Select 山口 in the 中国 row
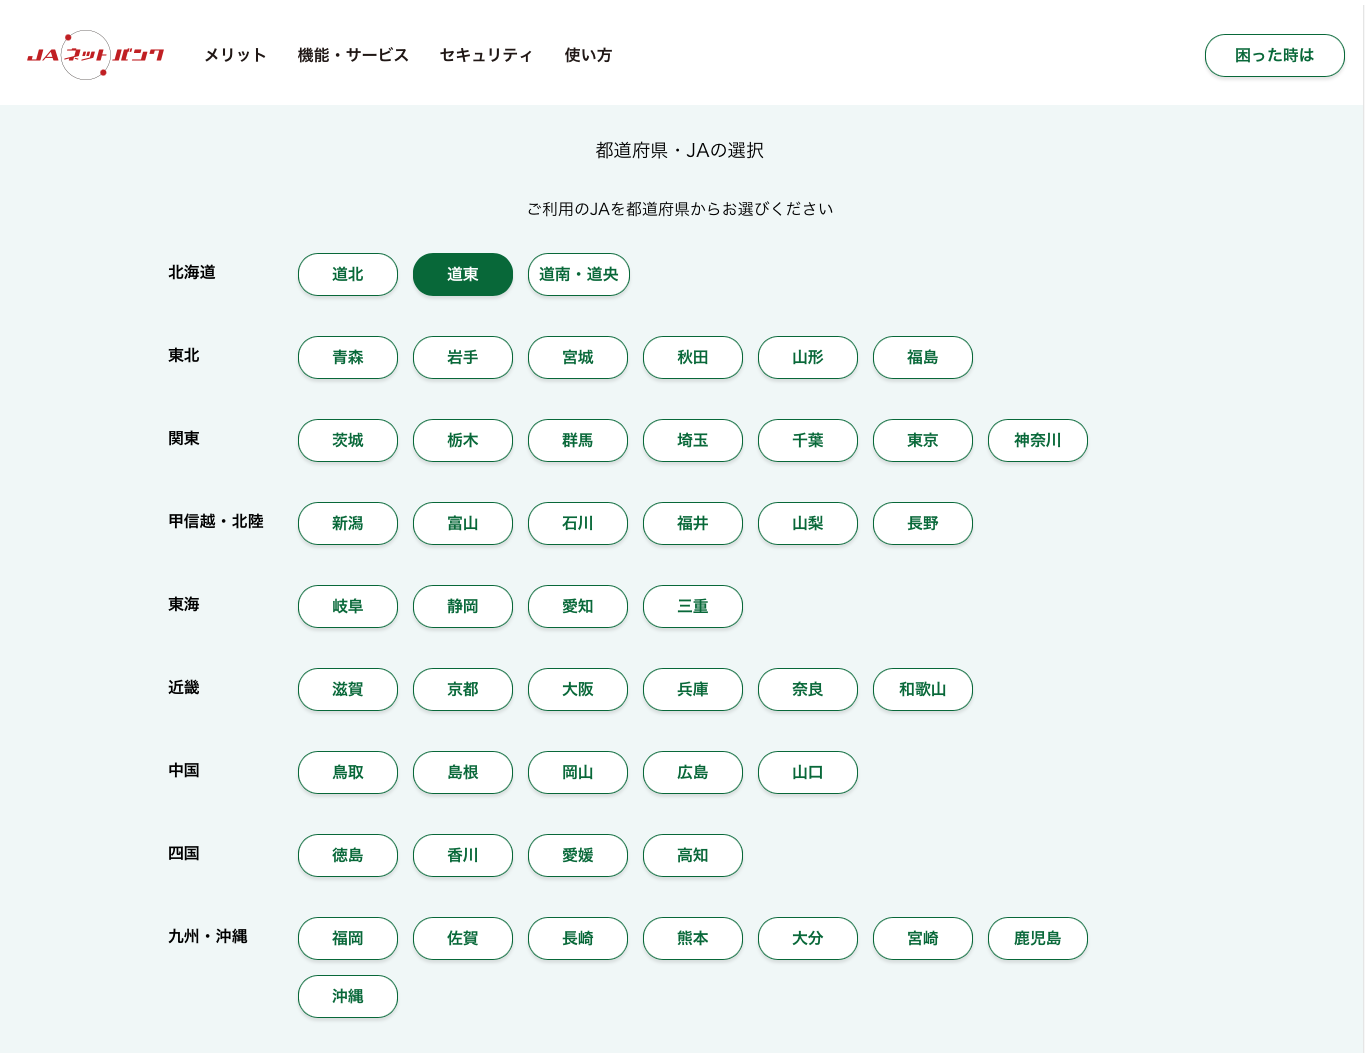The width and height of the screenshot is (1365, 1053). click(x=808, y=772)
